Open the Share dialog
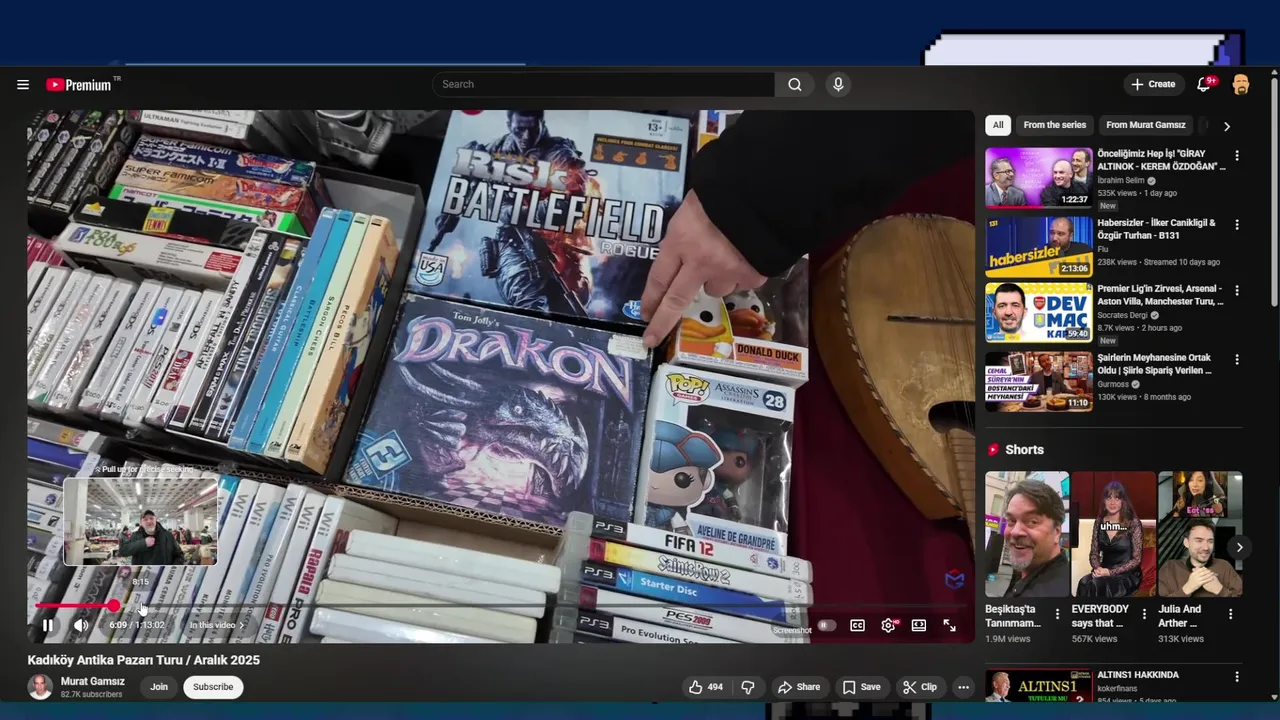The image size is (1280, 720). click(798, 687)
